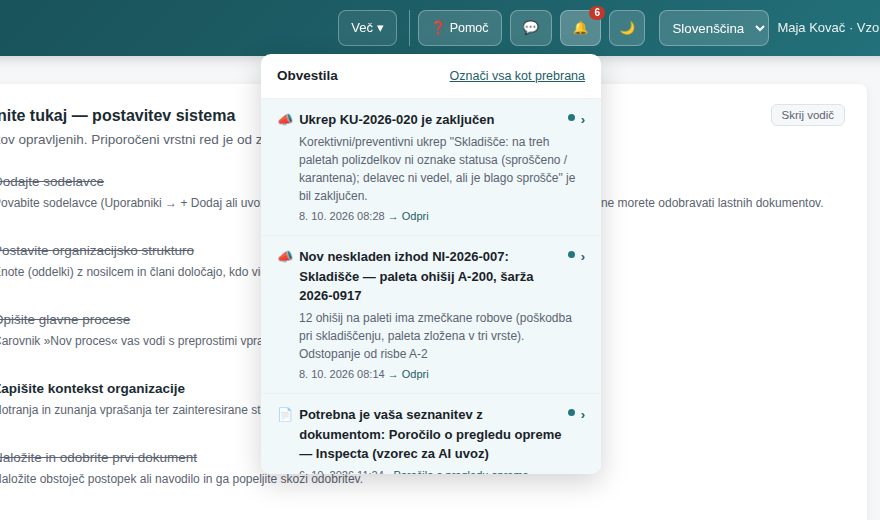Click megaphone icon of Ukrep KU-2026-020 notification
This screenshot has width=880, height=520.
tap(285, 119)
